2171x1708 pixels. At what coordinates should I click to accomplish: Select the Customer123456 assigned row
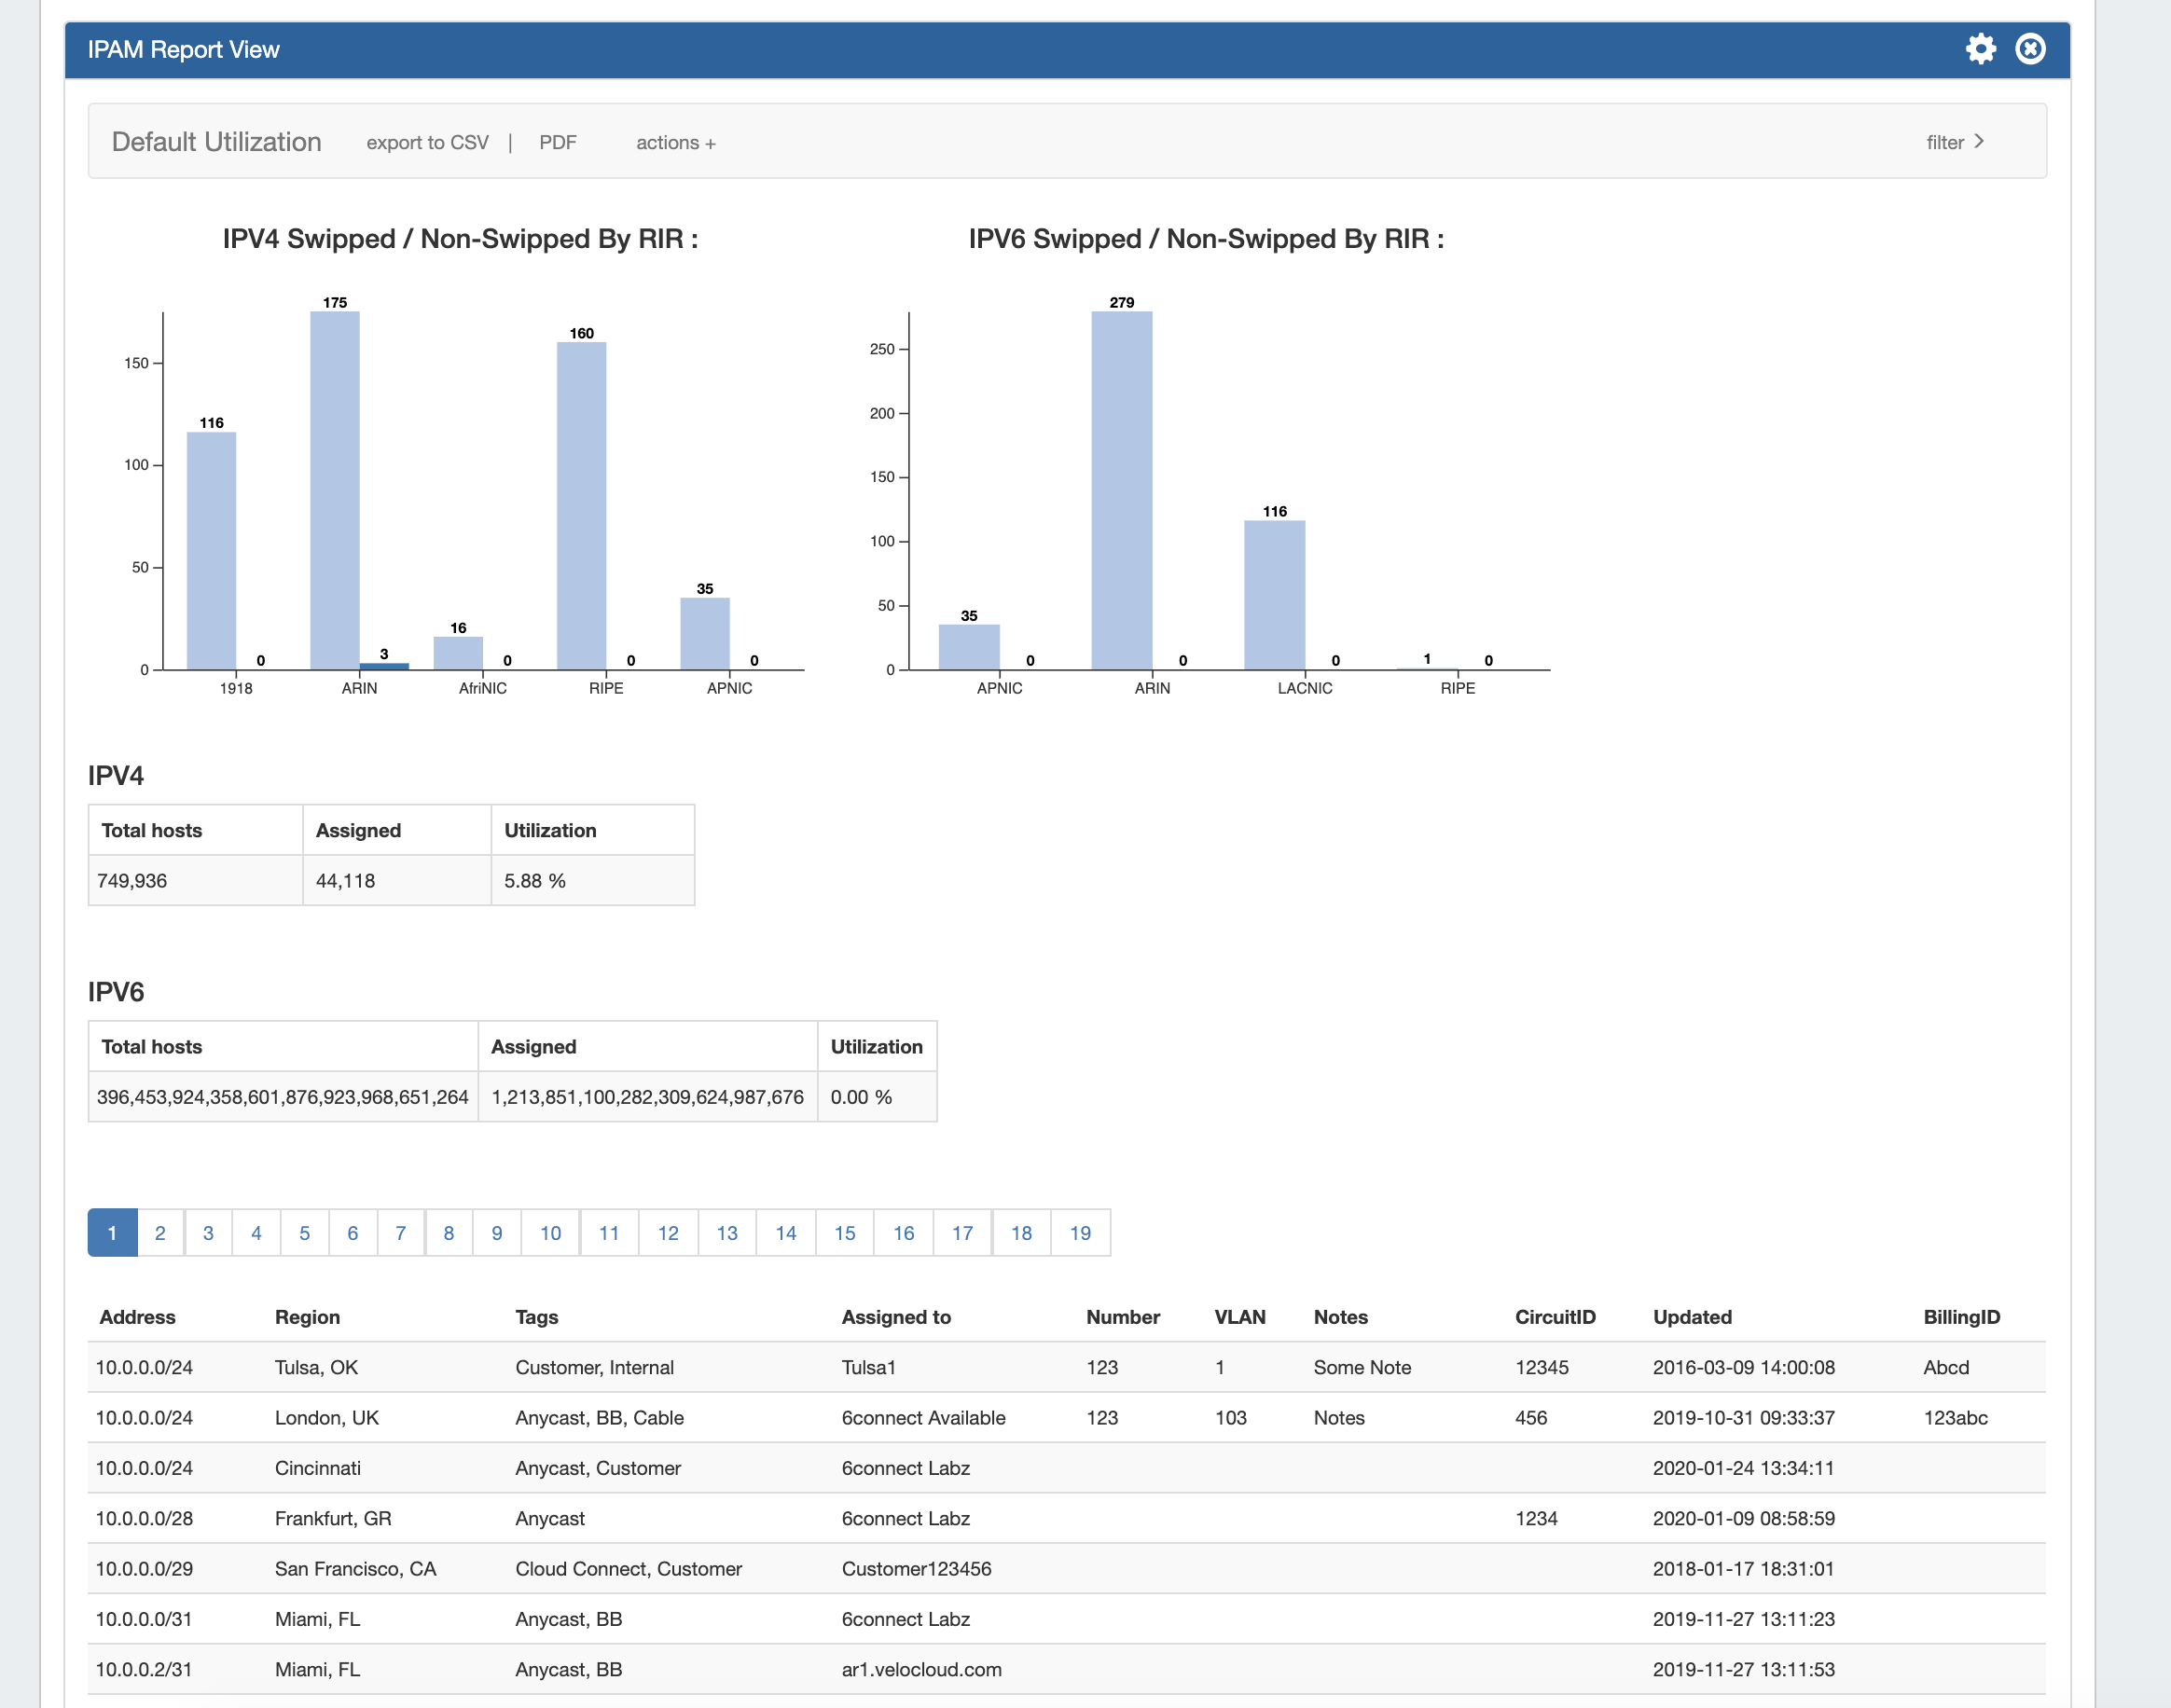point(916,1568)
